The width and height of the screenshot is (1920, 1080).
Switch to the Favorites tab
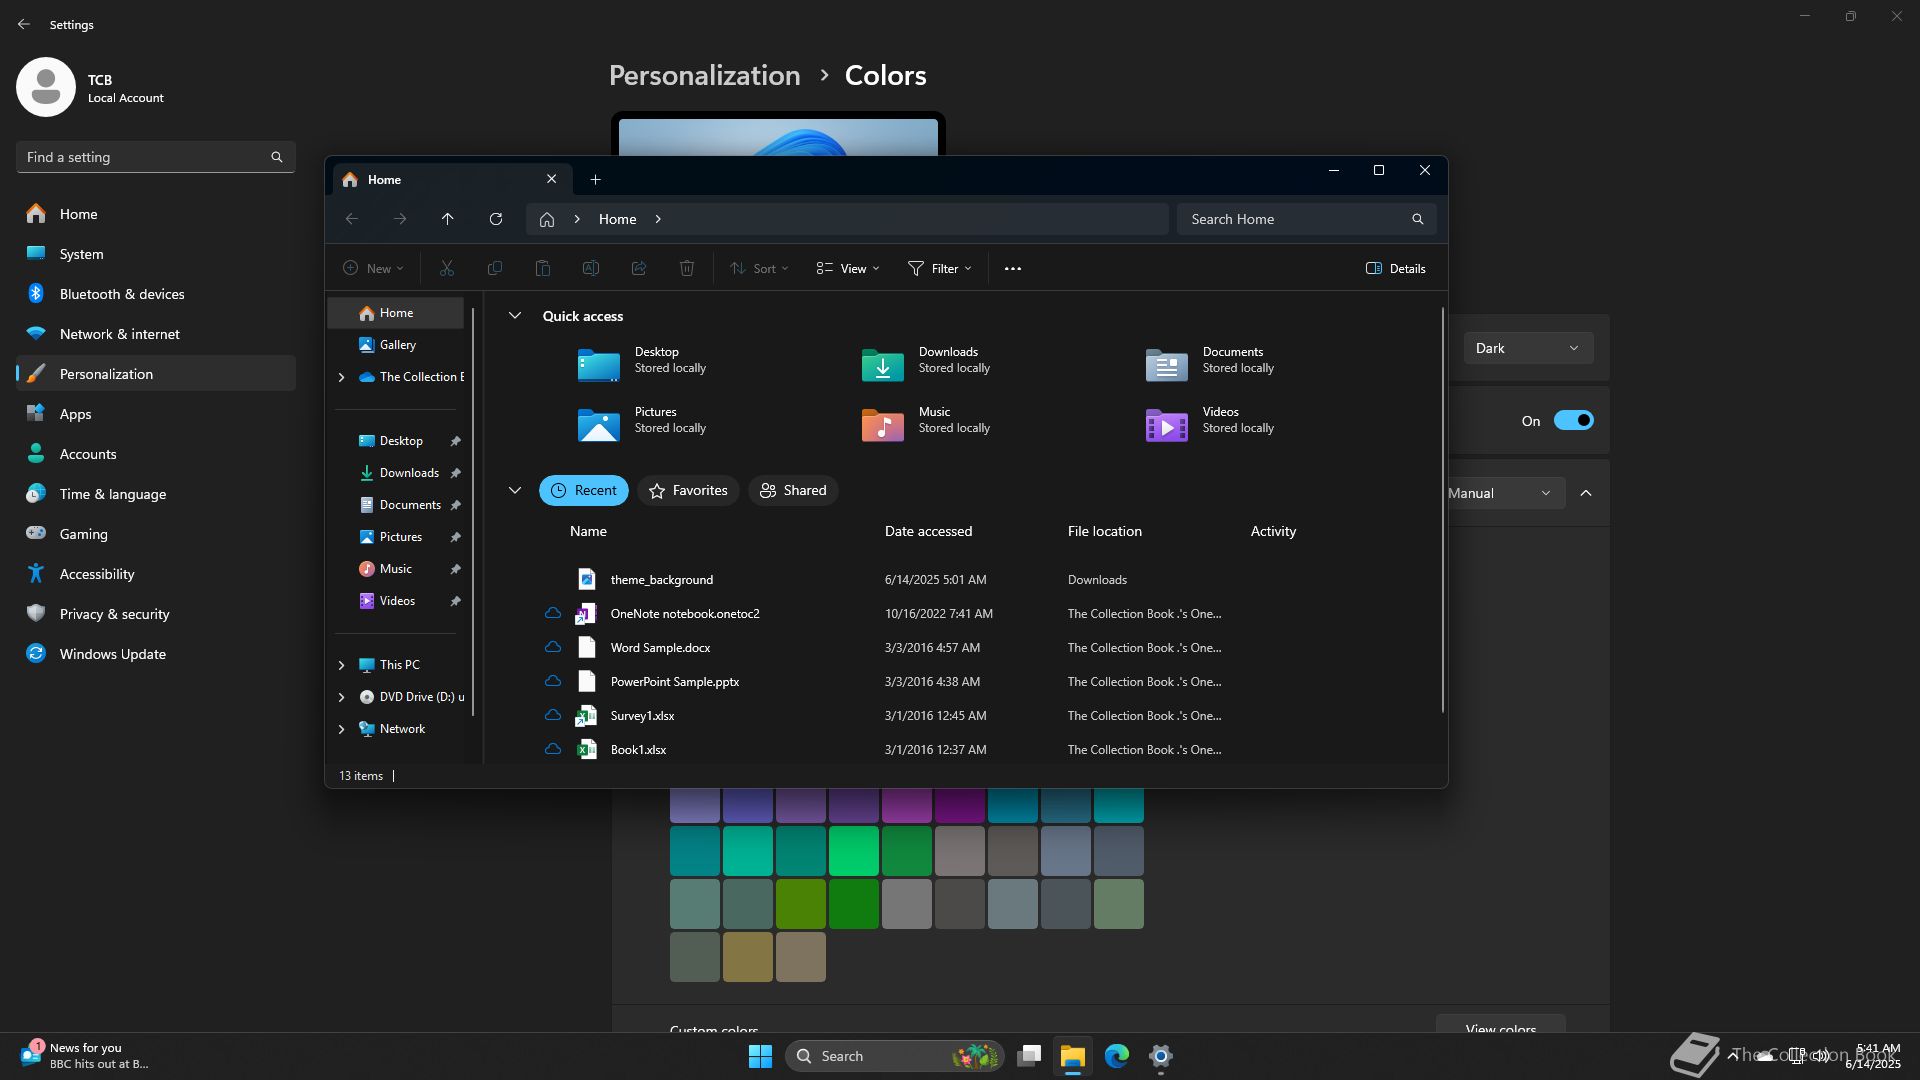[x=688, y=491]
